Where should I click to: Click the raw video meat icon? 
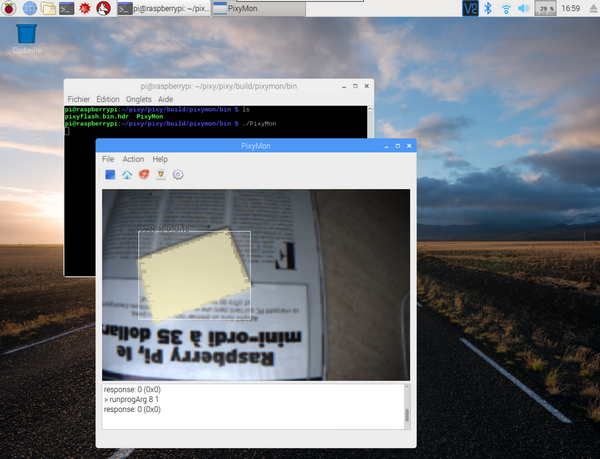pyautogui.click(x=144, y=175)
